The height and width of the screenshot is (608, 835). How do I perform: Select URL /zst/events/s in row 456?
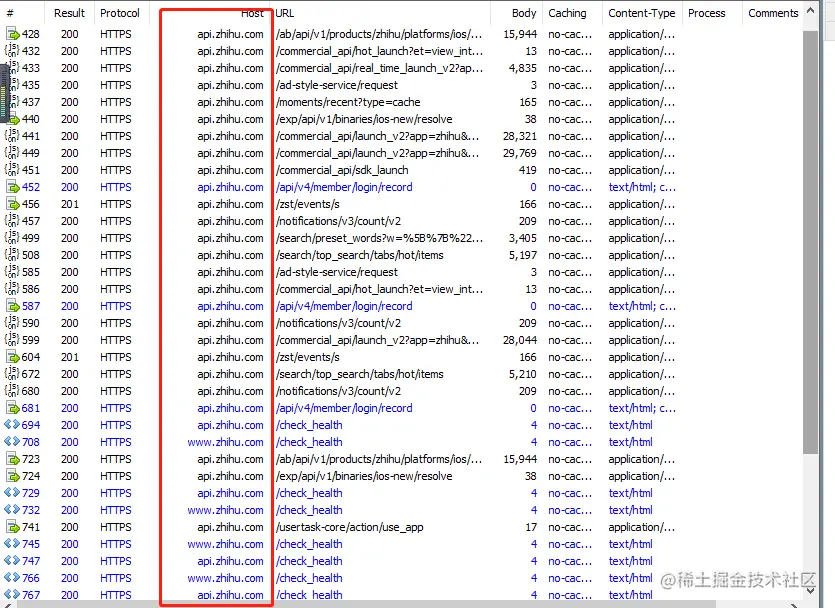point(308,204)
